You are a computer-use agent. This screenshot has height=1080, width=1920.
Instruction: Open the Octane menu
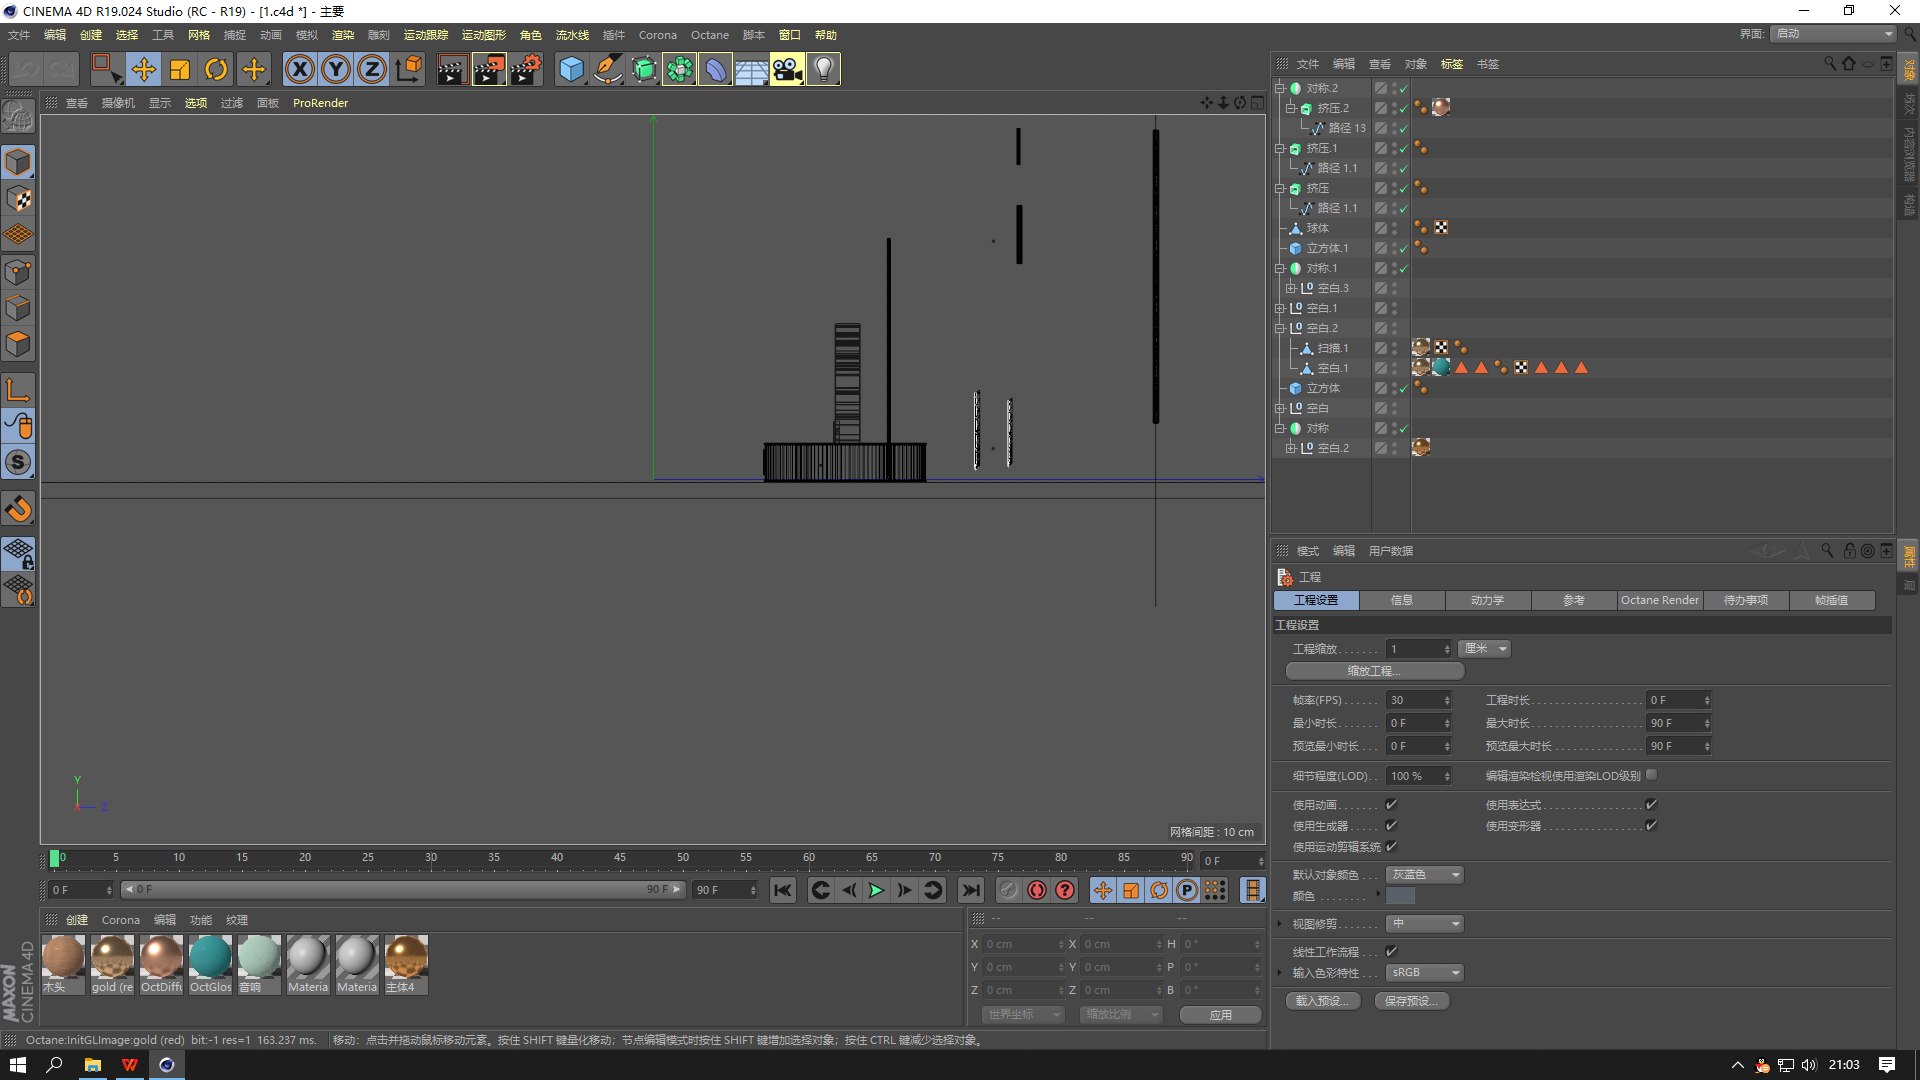point(710,35)
